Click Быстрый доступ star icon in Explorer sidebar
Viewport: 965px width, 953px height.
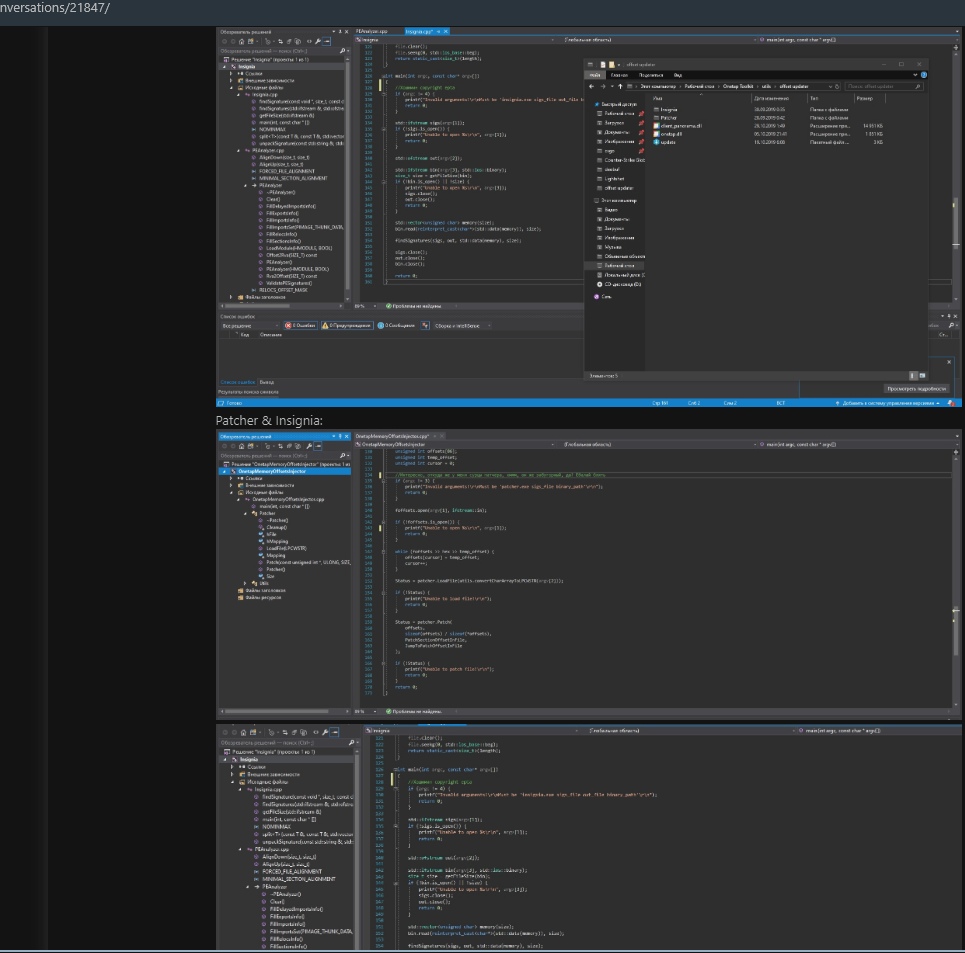[596, 104]
